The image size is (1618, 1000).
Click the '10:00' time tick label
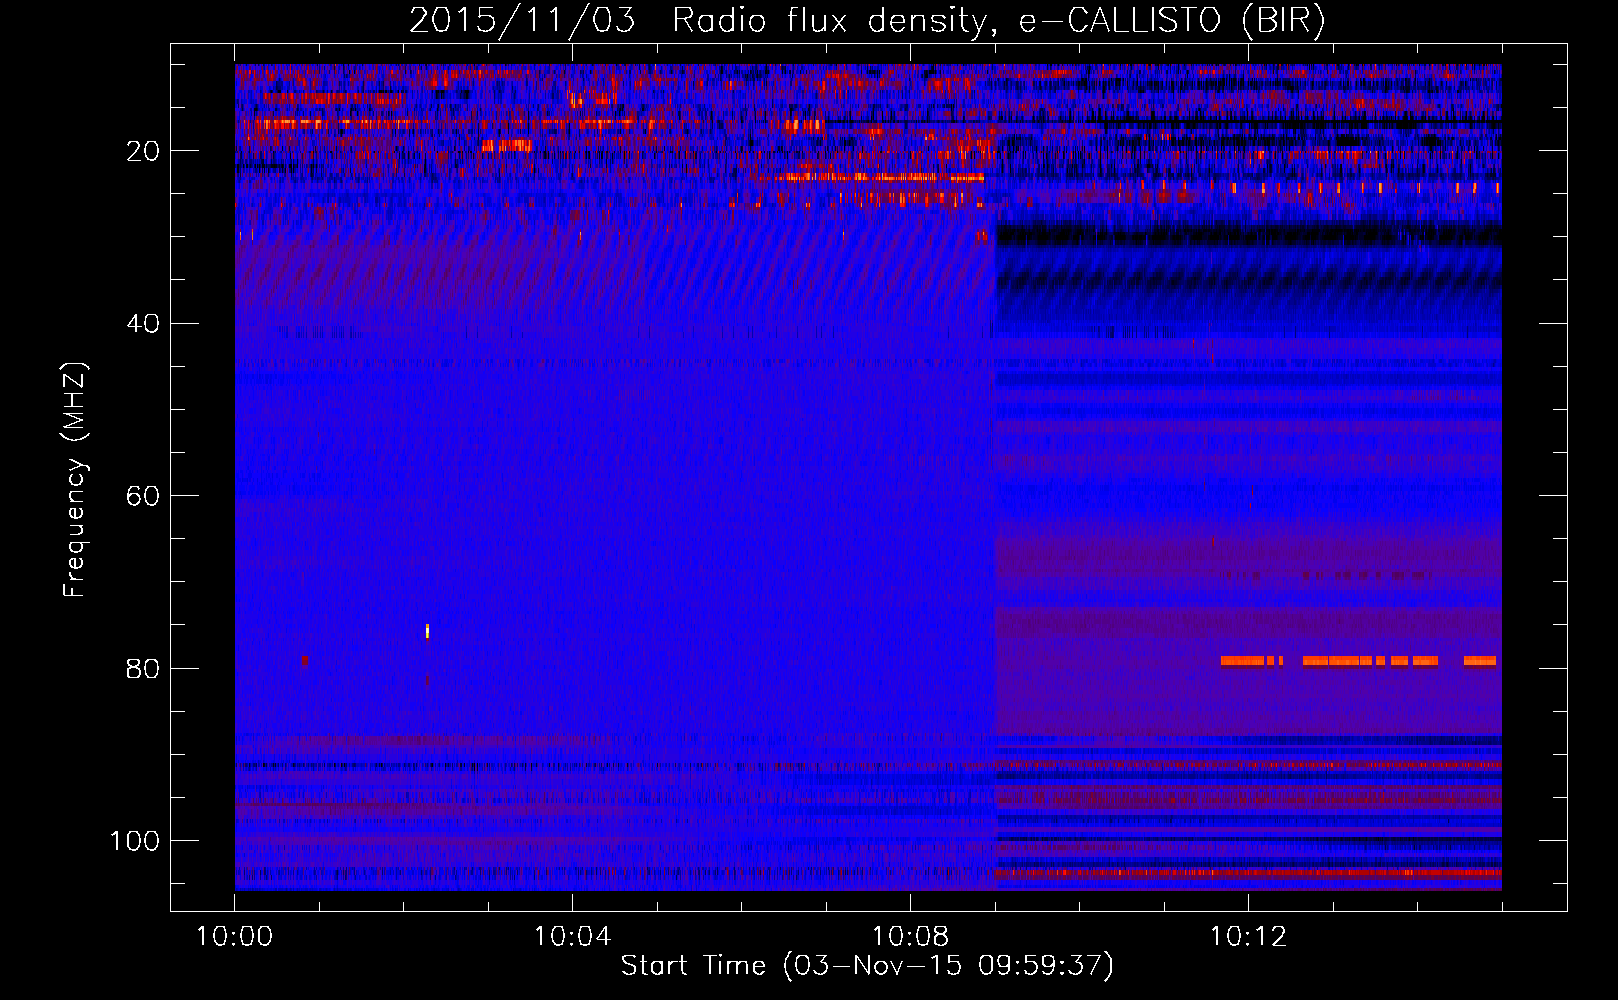point(235,937)
